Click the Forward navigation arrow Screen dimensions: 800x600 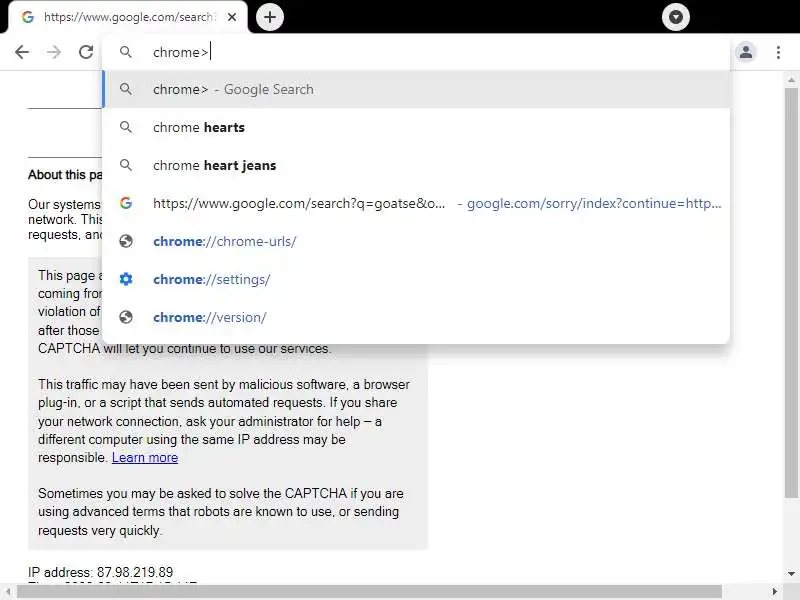click(54, 52)
